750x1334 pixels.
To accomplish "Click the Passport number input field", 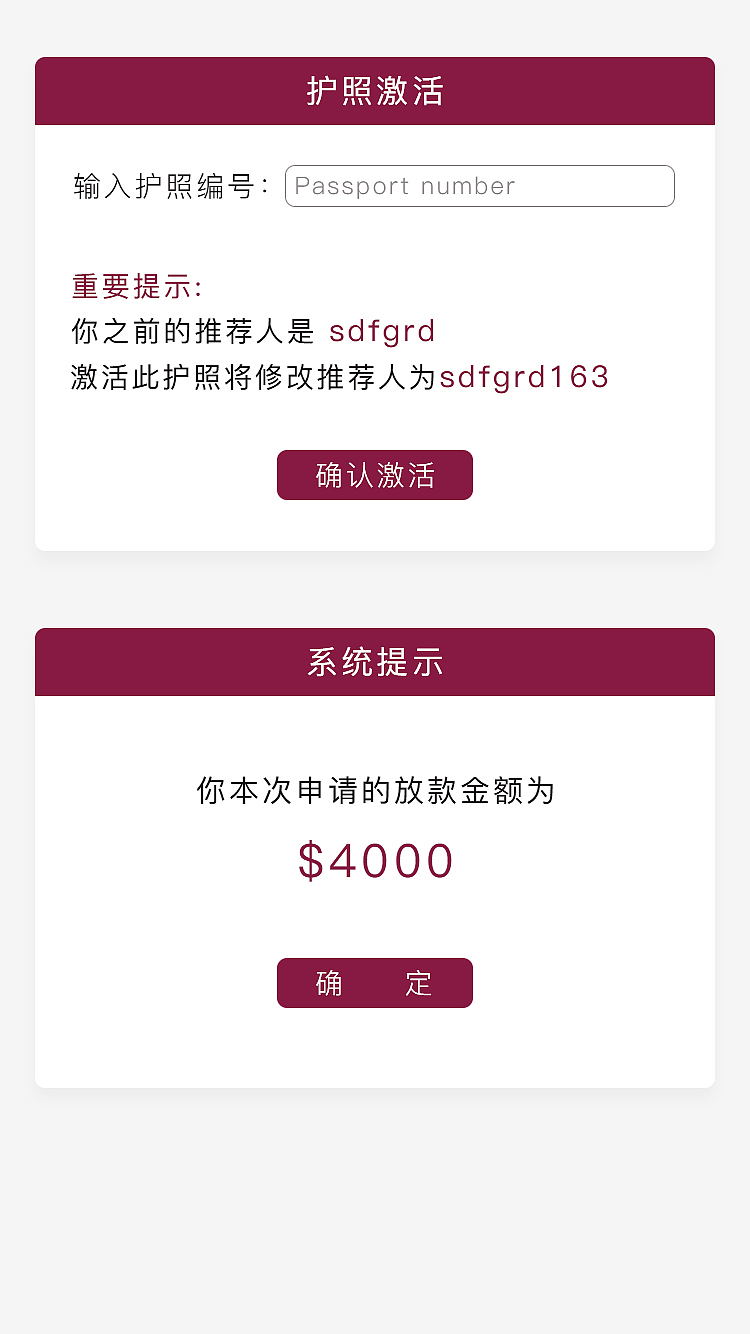I will click(x=479, y=186).
